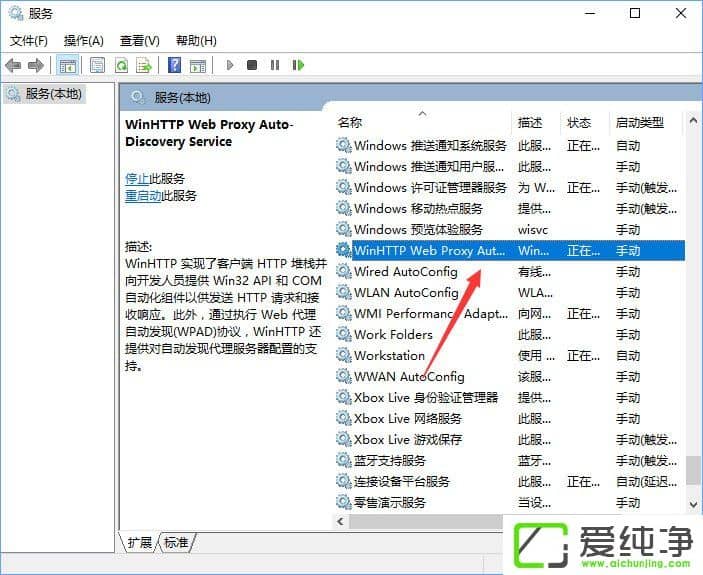Image resolution: width=703 pixels, height=575 pixels.
Task: Select the Workstation service
Action: coord(510,356)
